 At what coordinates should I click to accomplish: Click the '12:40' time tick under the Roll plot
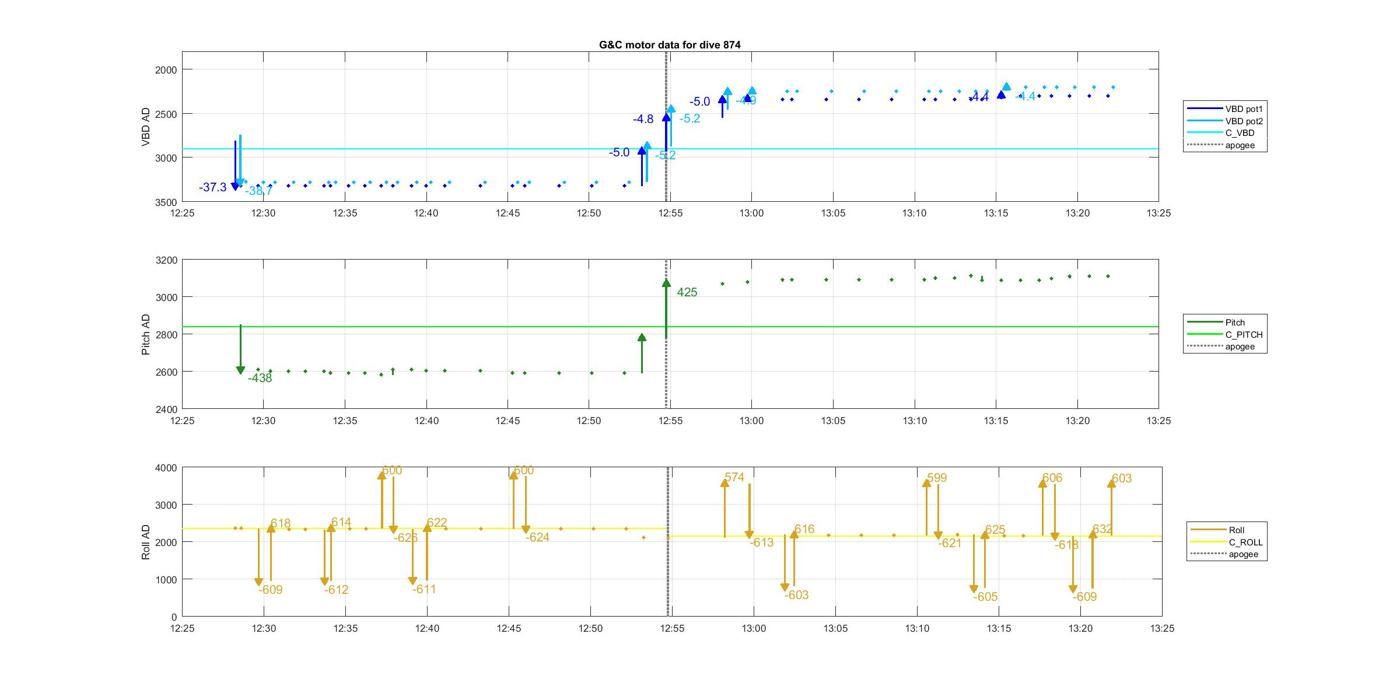427,628
